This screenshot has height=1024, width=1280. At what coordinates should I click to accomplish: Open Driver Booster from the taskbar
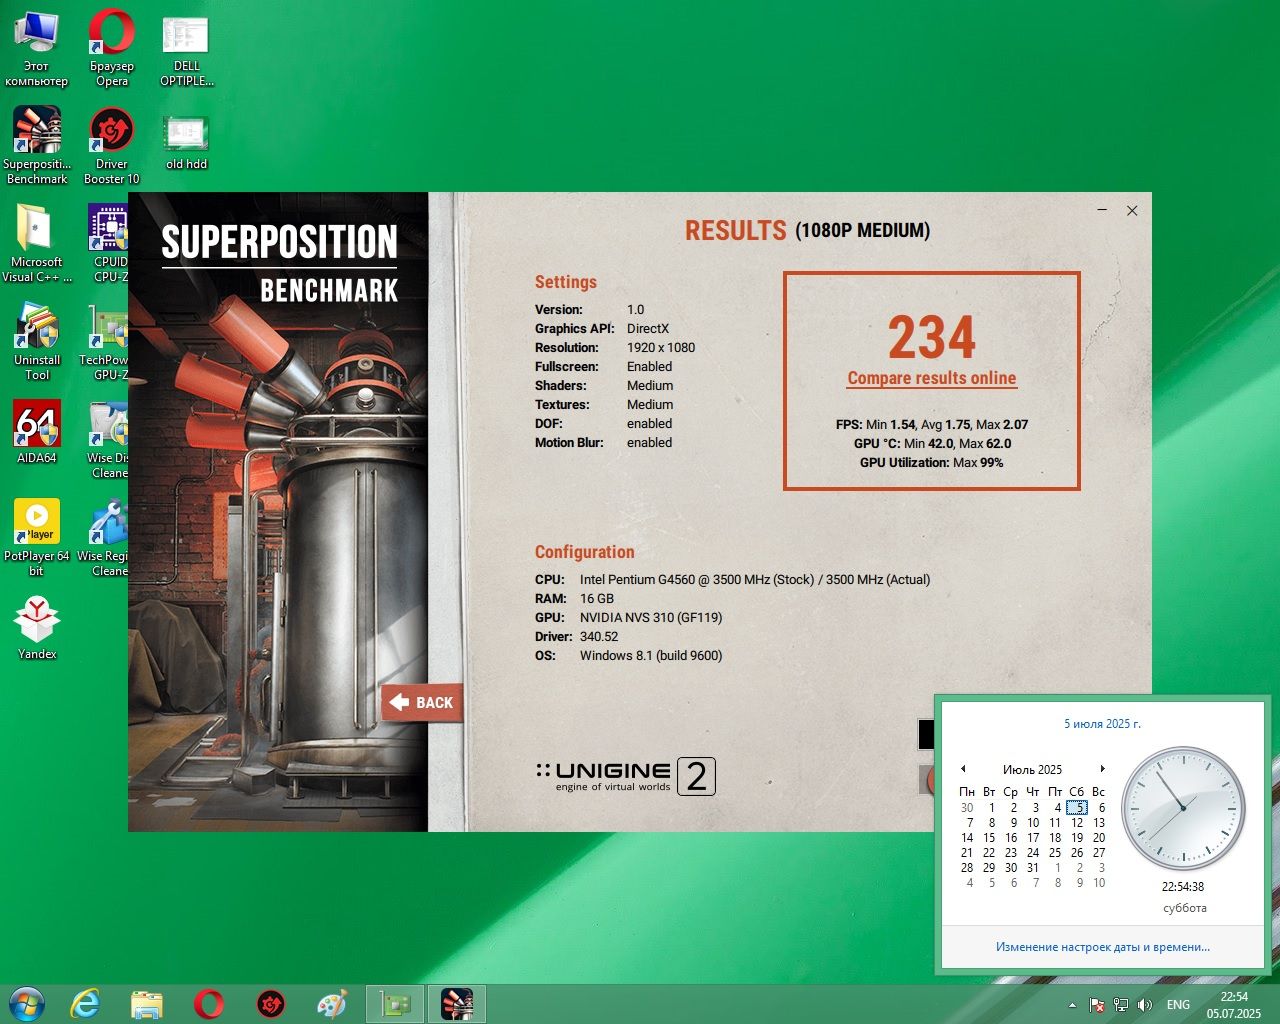click(271, 1003)
